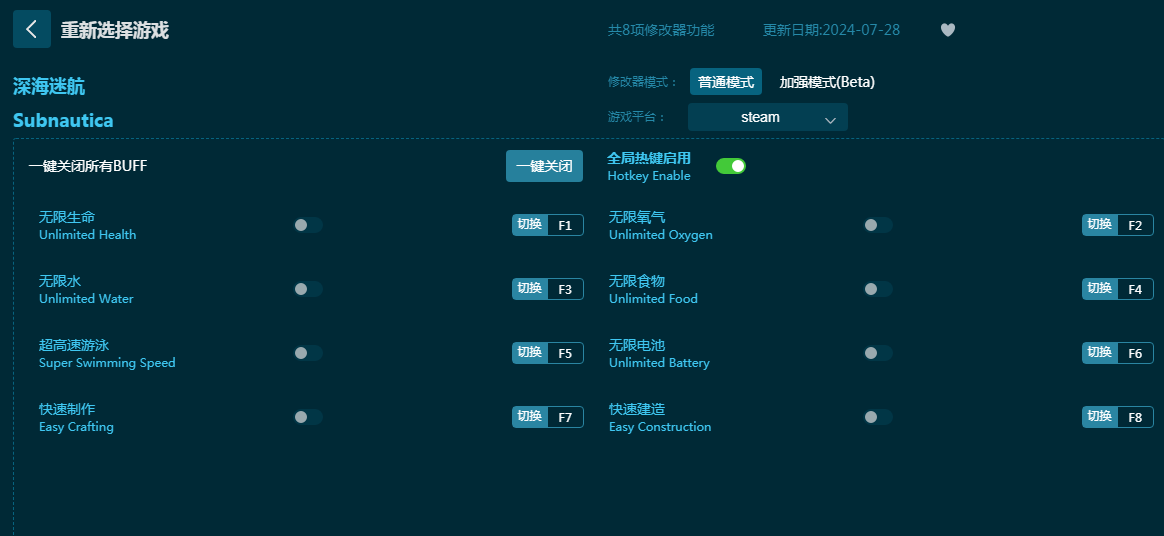Click 一键关闭所有BUFF label

pyautogui.click(x=88, y=166)
